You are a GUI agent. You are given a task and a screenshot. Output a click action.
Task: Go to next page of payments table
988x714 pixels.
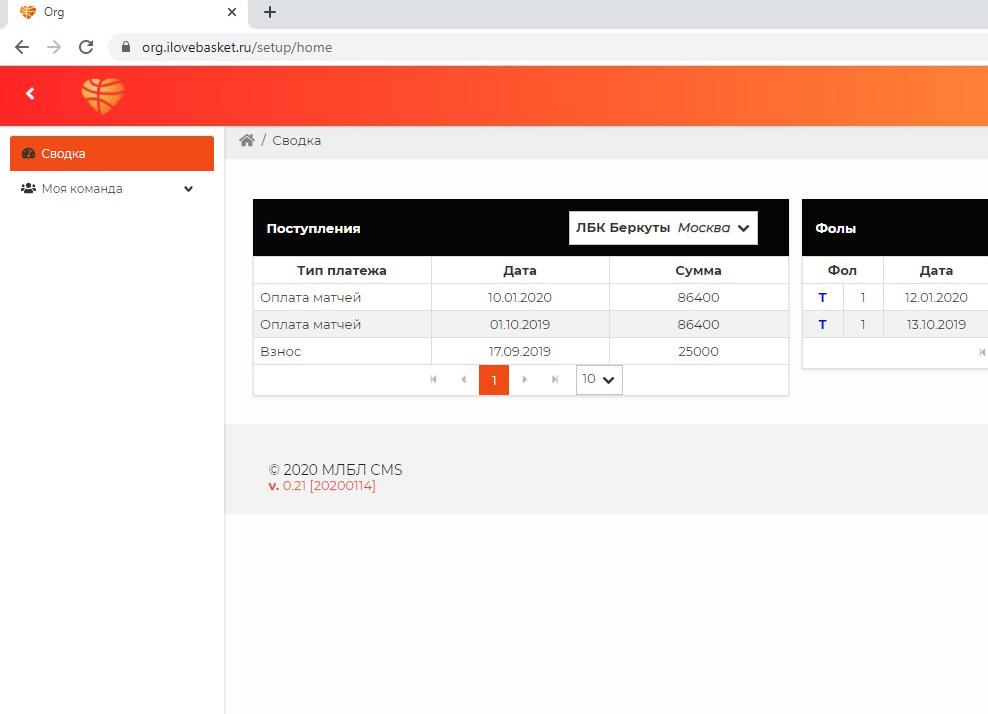tap(525, 380)
